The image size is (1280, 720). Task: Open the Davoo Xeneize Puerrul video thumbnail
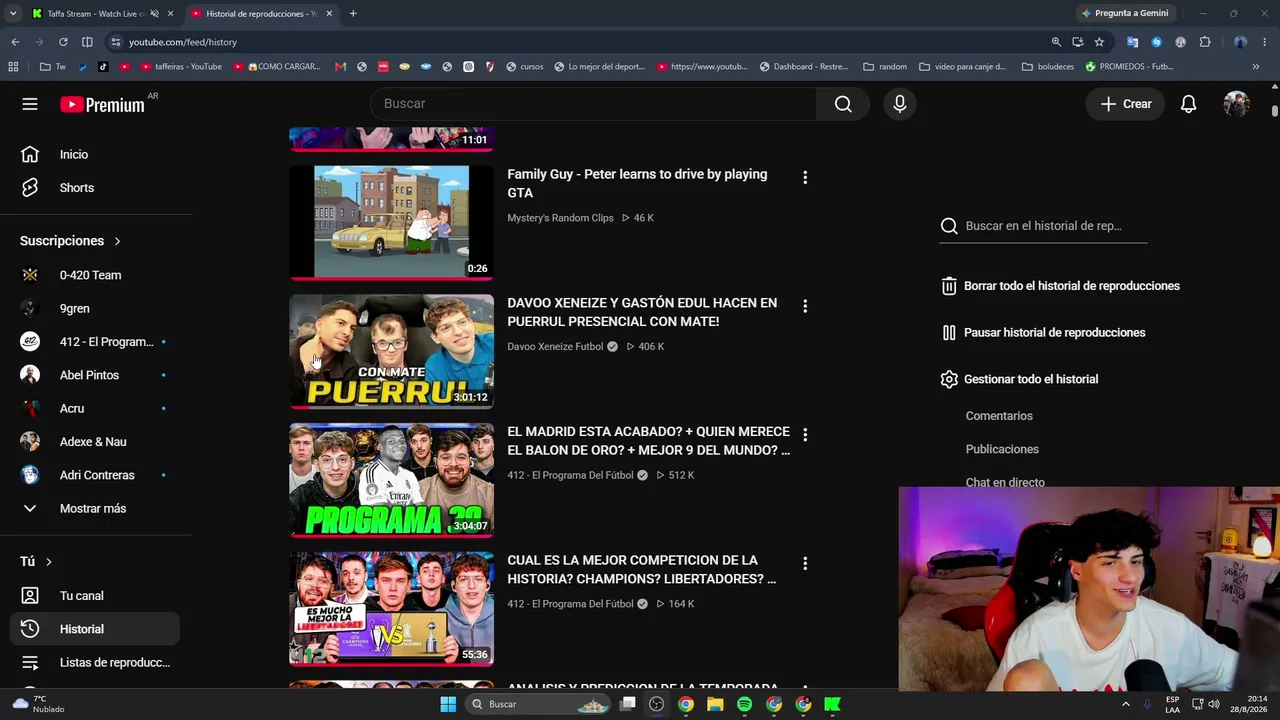391,351
